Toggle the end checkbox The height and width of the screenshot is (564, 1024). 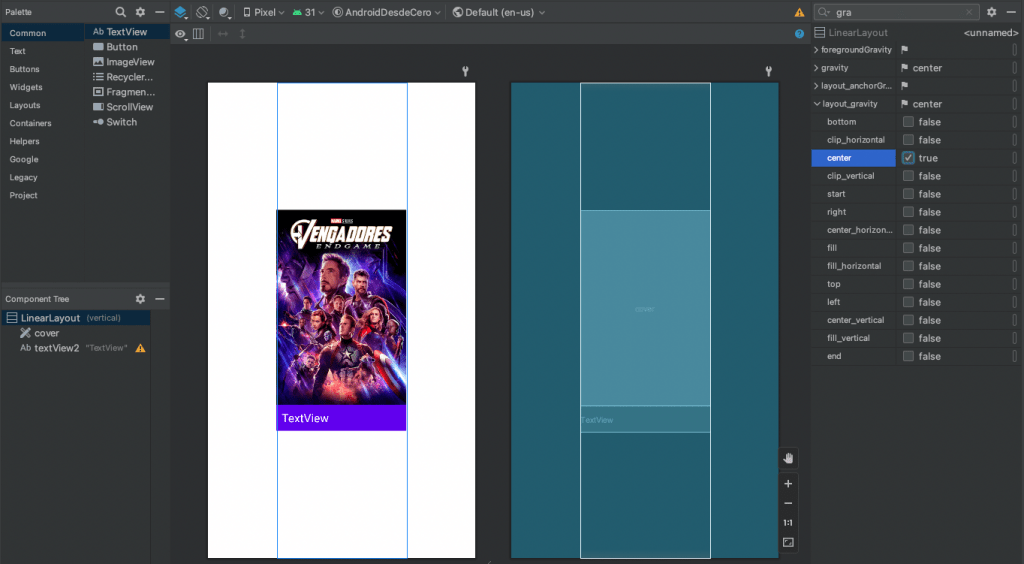coord(908,356)
